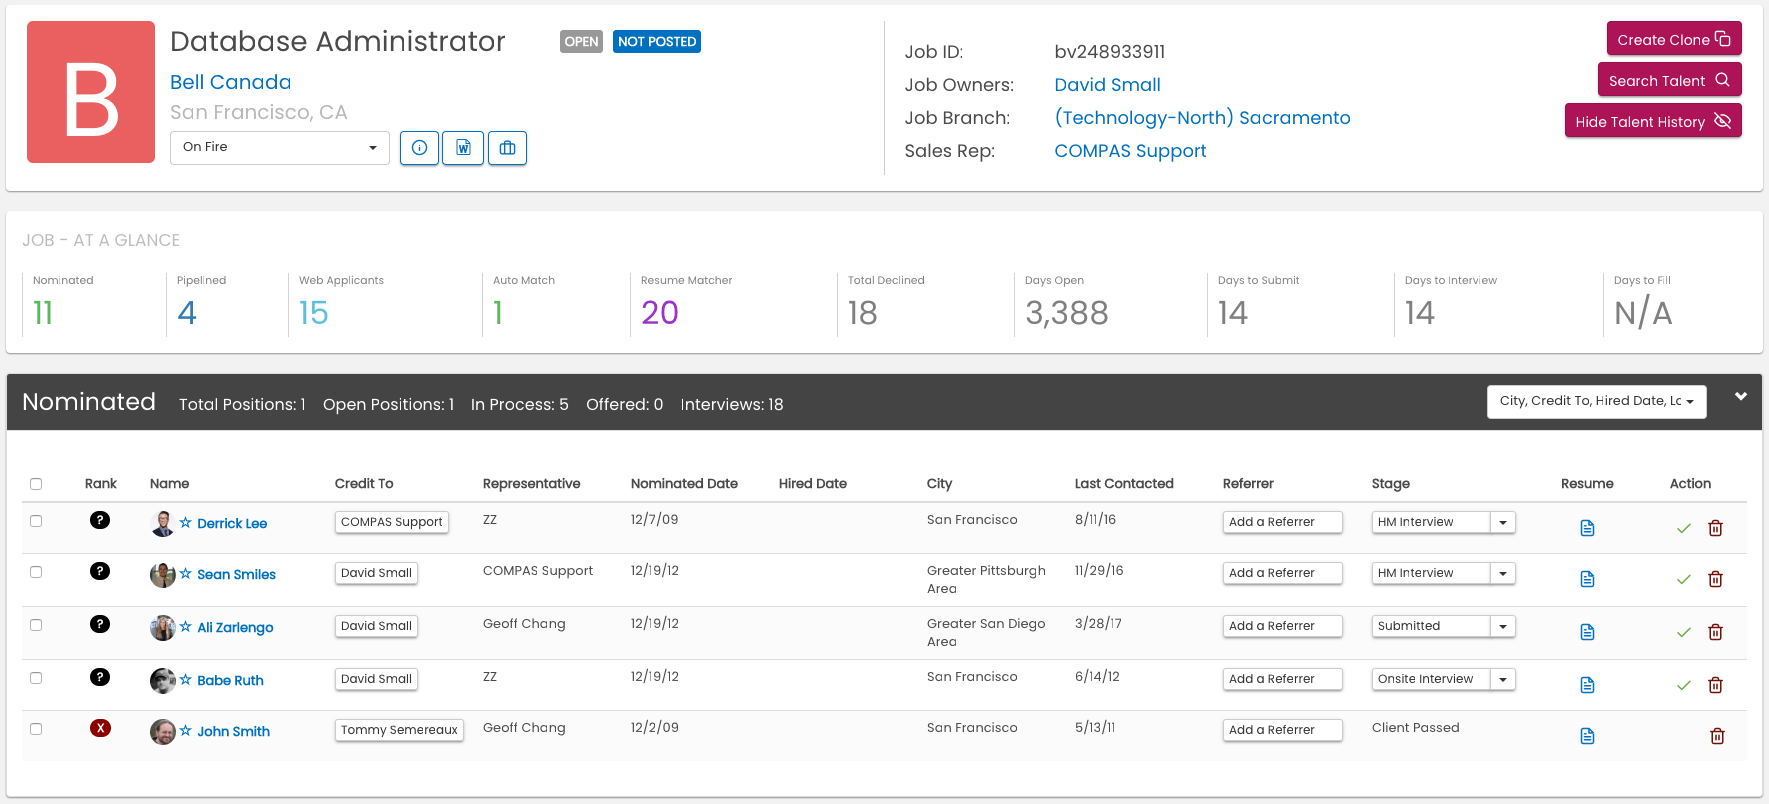Click the green checkmark for Derrick Lee
The height and width of the screenshot is (804, 1769).
click(1684, 528)
